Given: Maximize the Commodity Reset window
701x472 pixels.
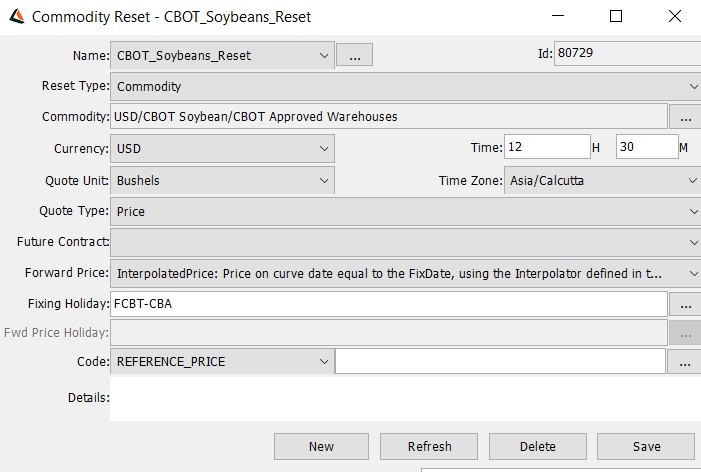Looking at the screenshot, I should pos(616,17).
